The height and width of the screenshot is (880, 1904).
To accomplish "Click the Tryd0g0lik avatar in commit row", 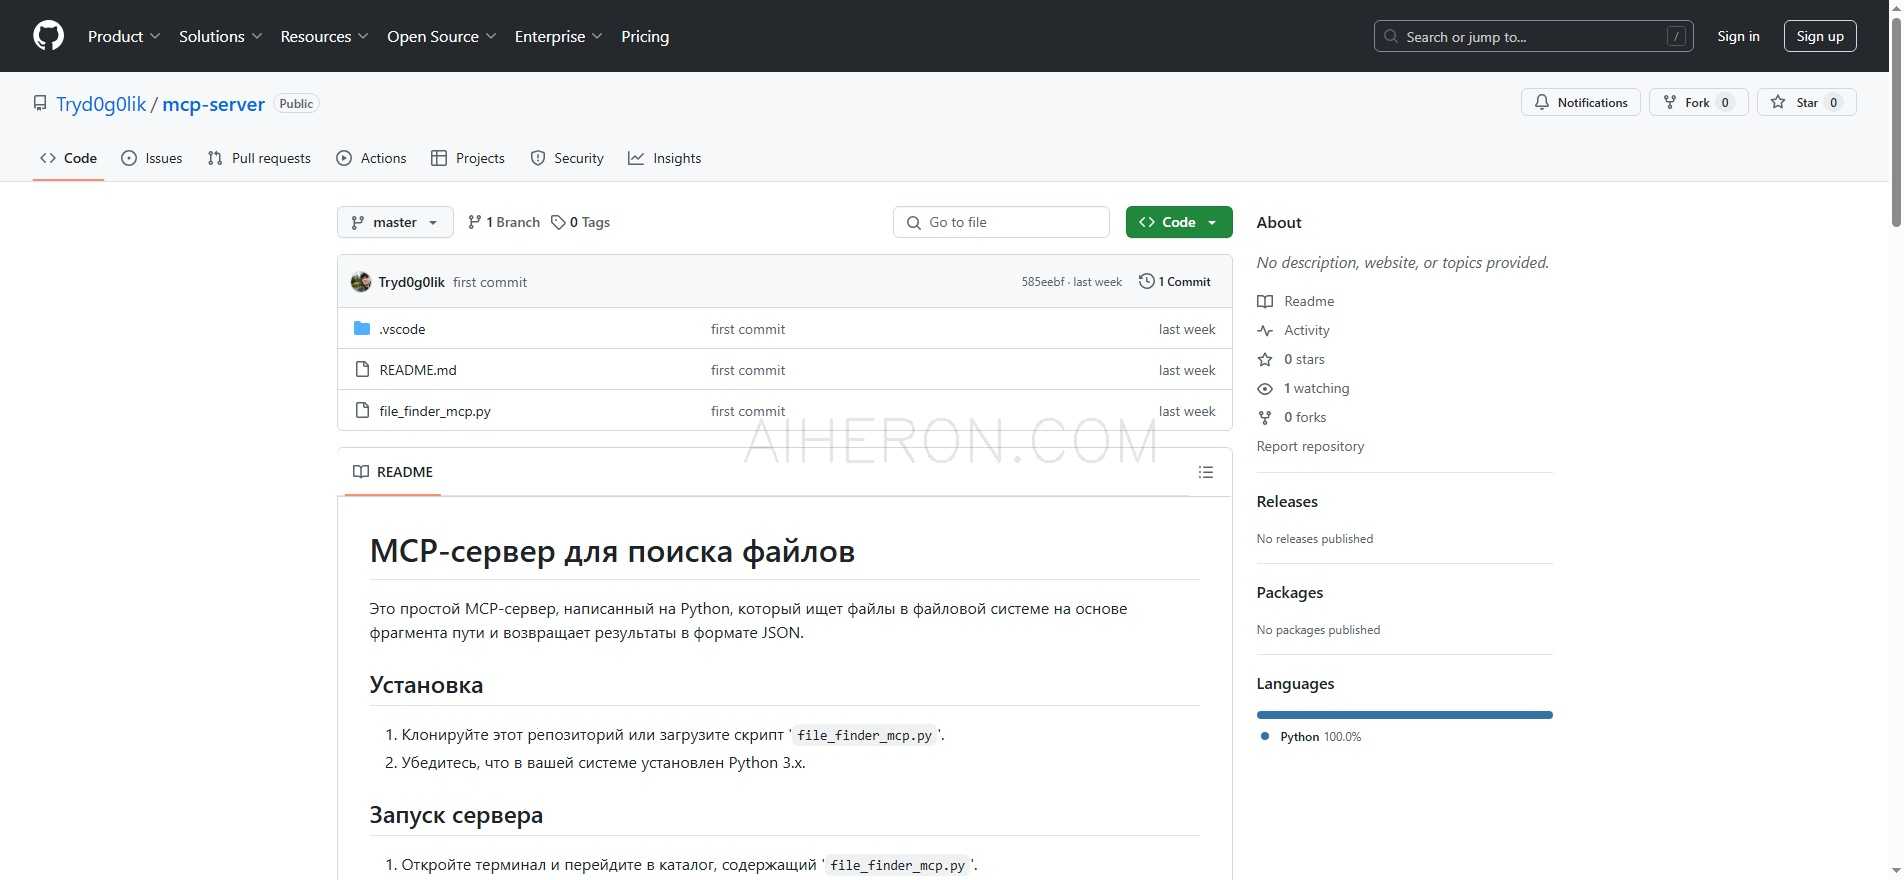I will point(361,282).
